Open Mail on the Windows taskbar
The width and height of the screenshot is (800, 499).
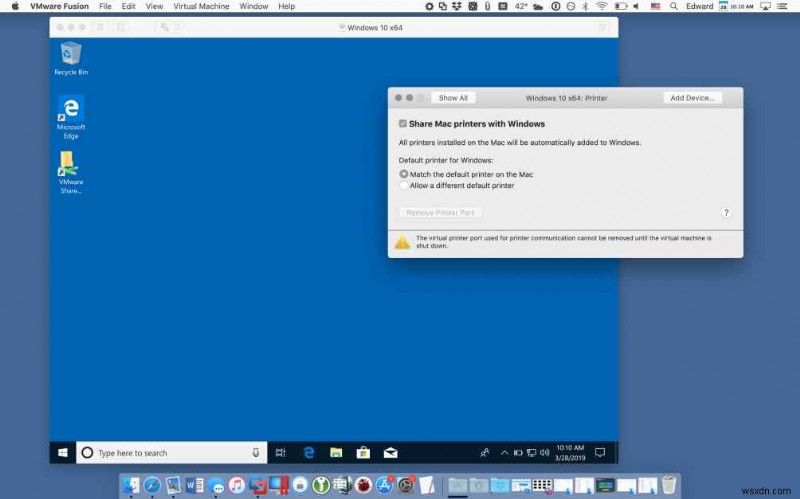pyautogui.click(x=391, y=453)
